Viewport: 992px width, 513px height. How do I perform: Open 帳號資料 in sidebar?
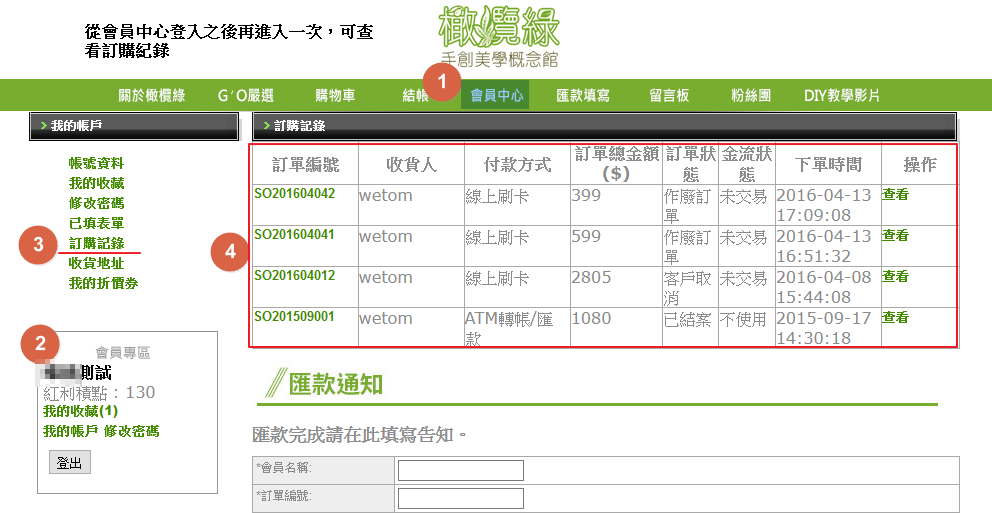tap(96, 163)
